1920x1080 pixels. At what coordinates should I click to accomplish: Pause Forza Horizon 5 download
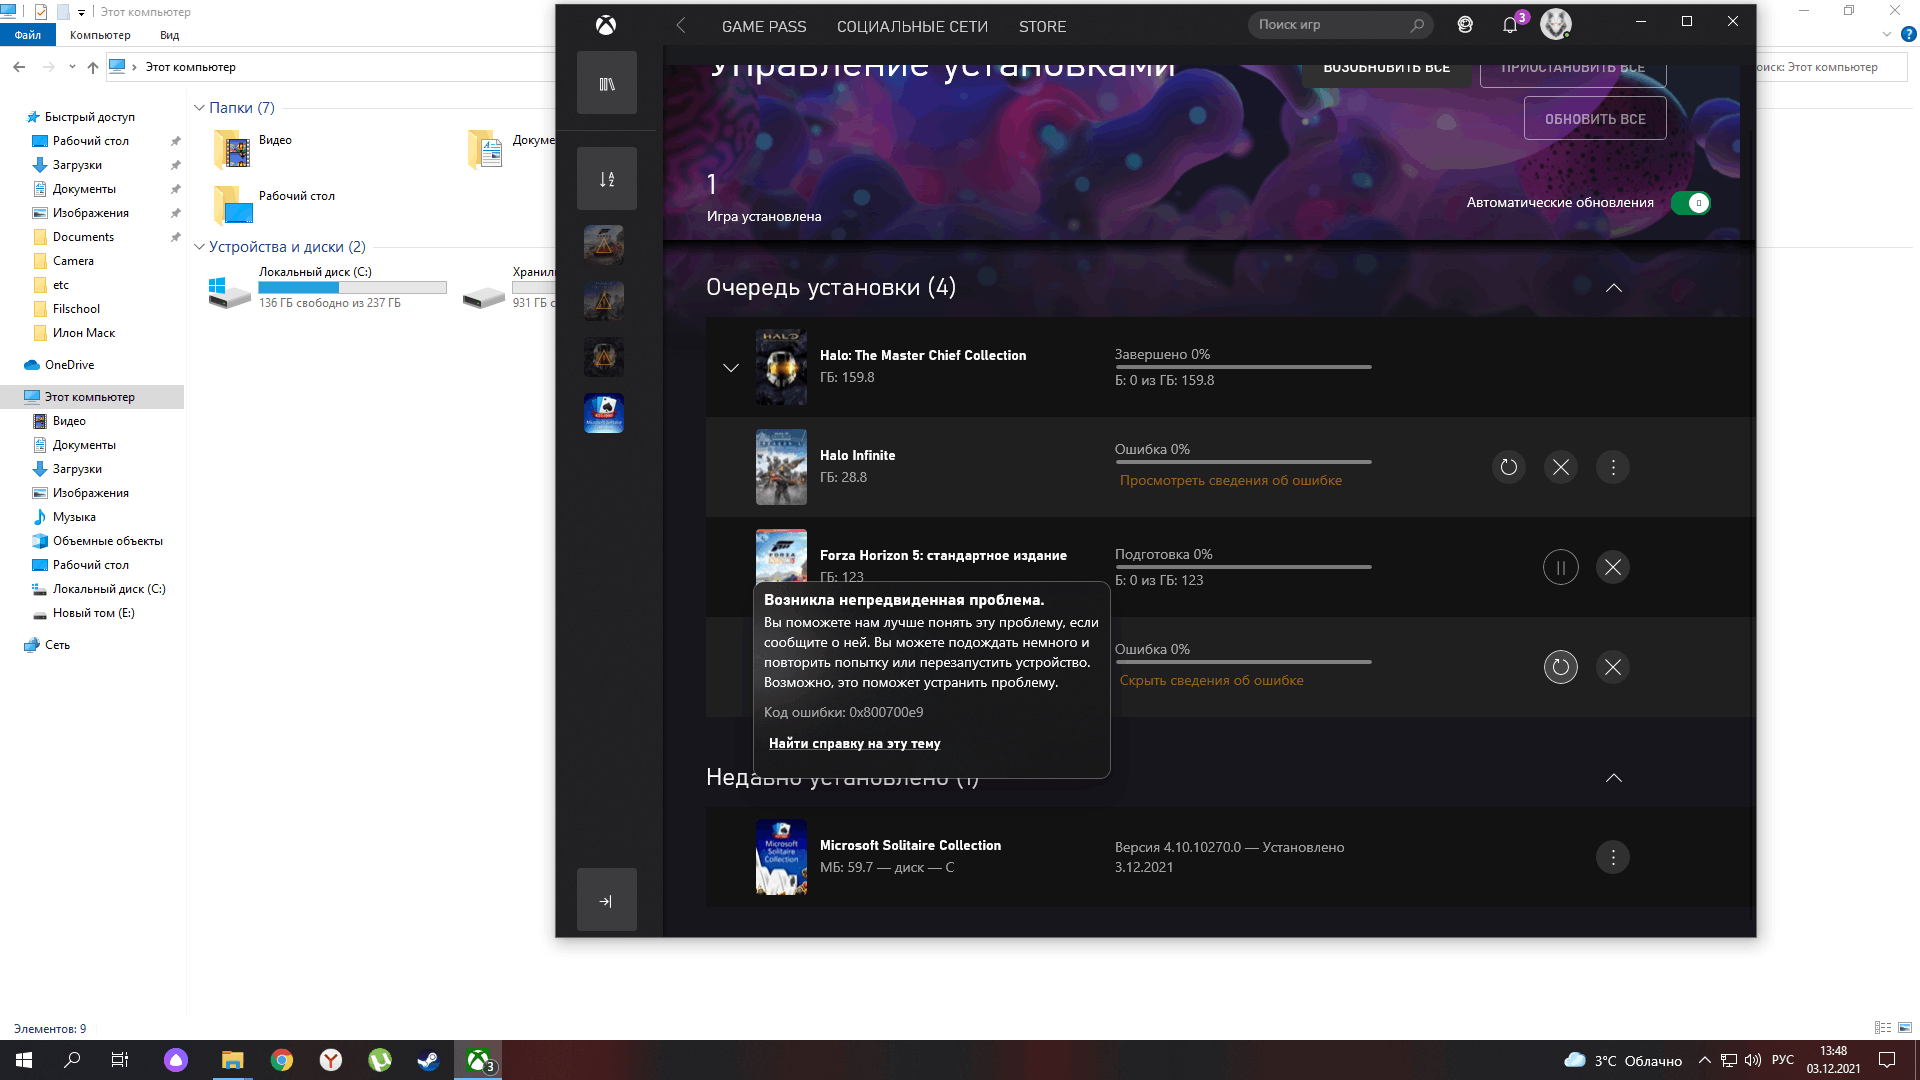coord(1561,567)
